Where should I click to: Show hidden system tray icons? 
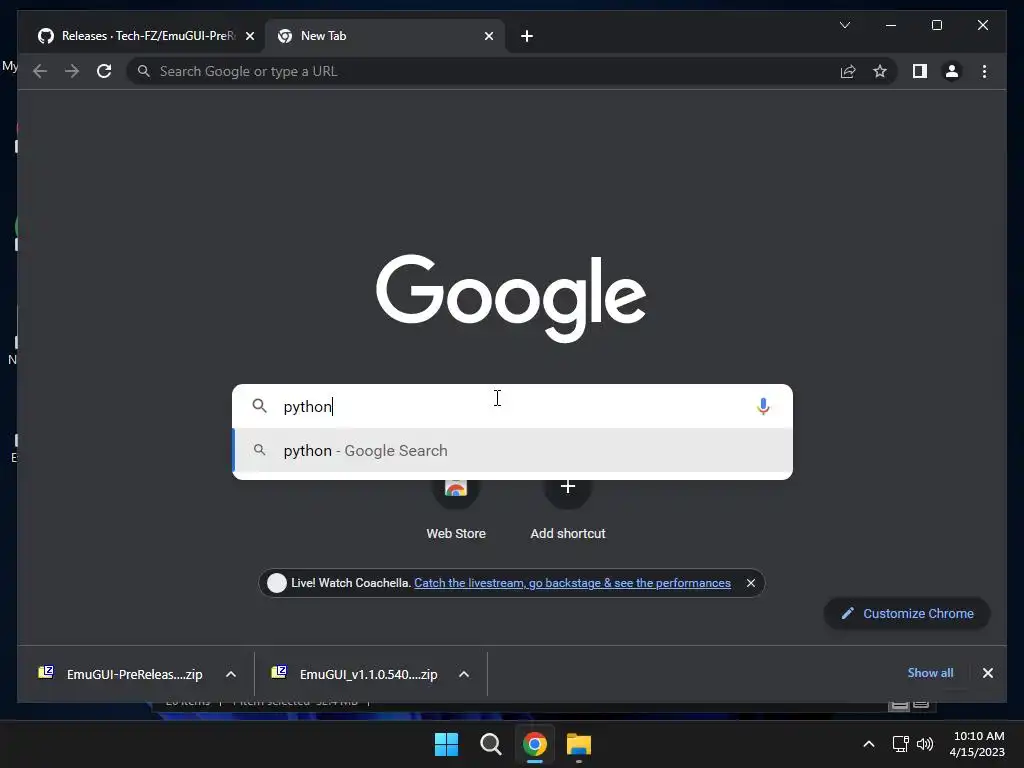pos(869,744)
